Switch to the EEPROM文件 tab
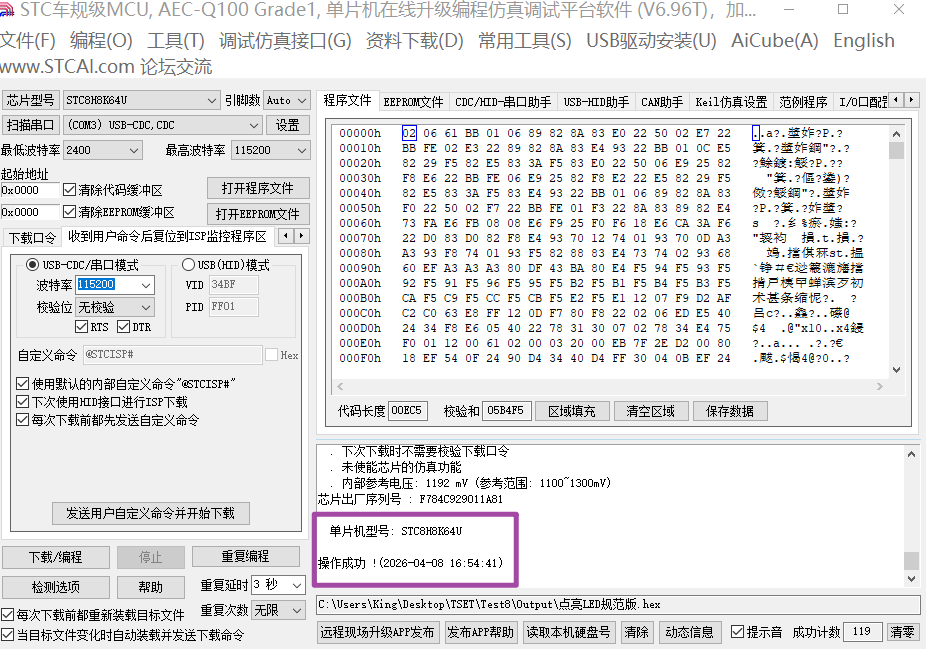Viewport: 926px width, 649px height. coord(413,102)
